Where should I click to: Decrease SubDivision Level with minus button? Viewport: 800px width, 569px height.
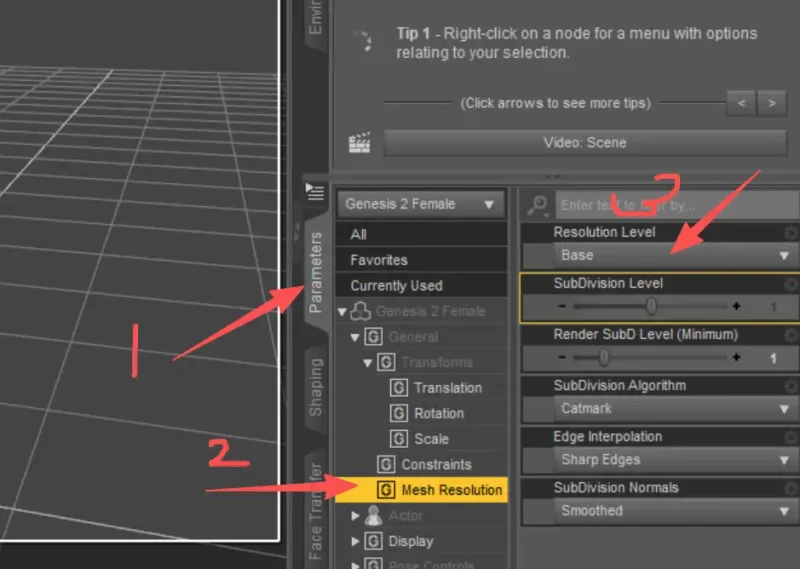click(x=562, y=306)
